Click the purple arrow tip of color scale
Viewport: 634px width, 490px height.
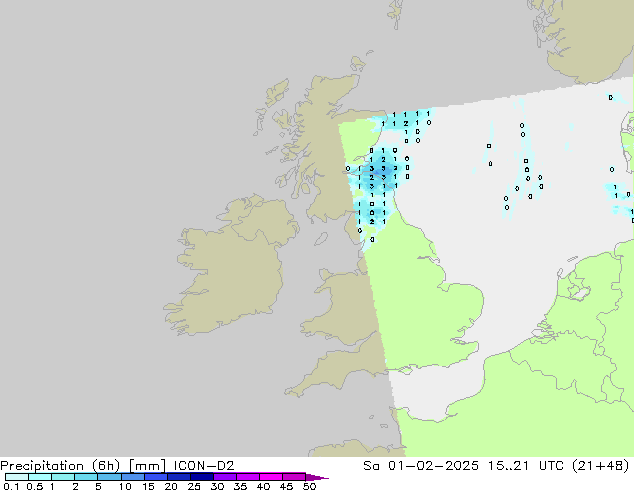tap(320, 477)
